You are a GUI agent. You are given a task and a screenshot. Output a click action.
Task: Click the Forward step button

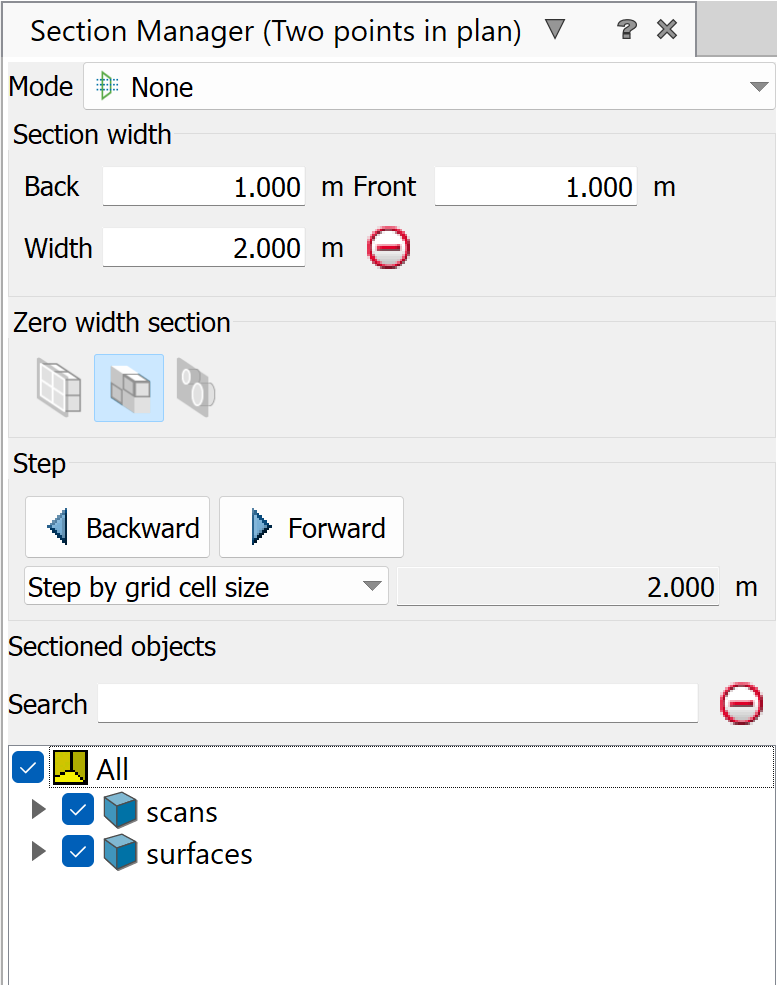click(311, 527)
